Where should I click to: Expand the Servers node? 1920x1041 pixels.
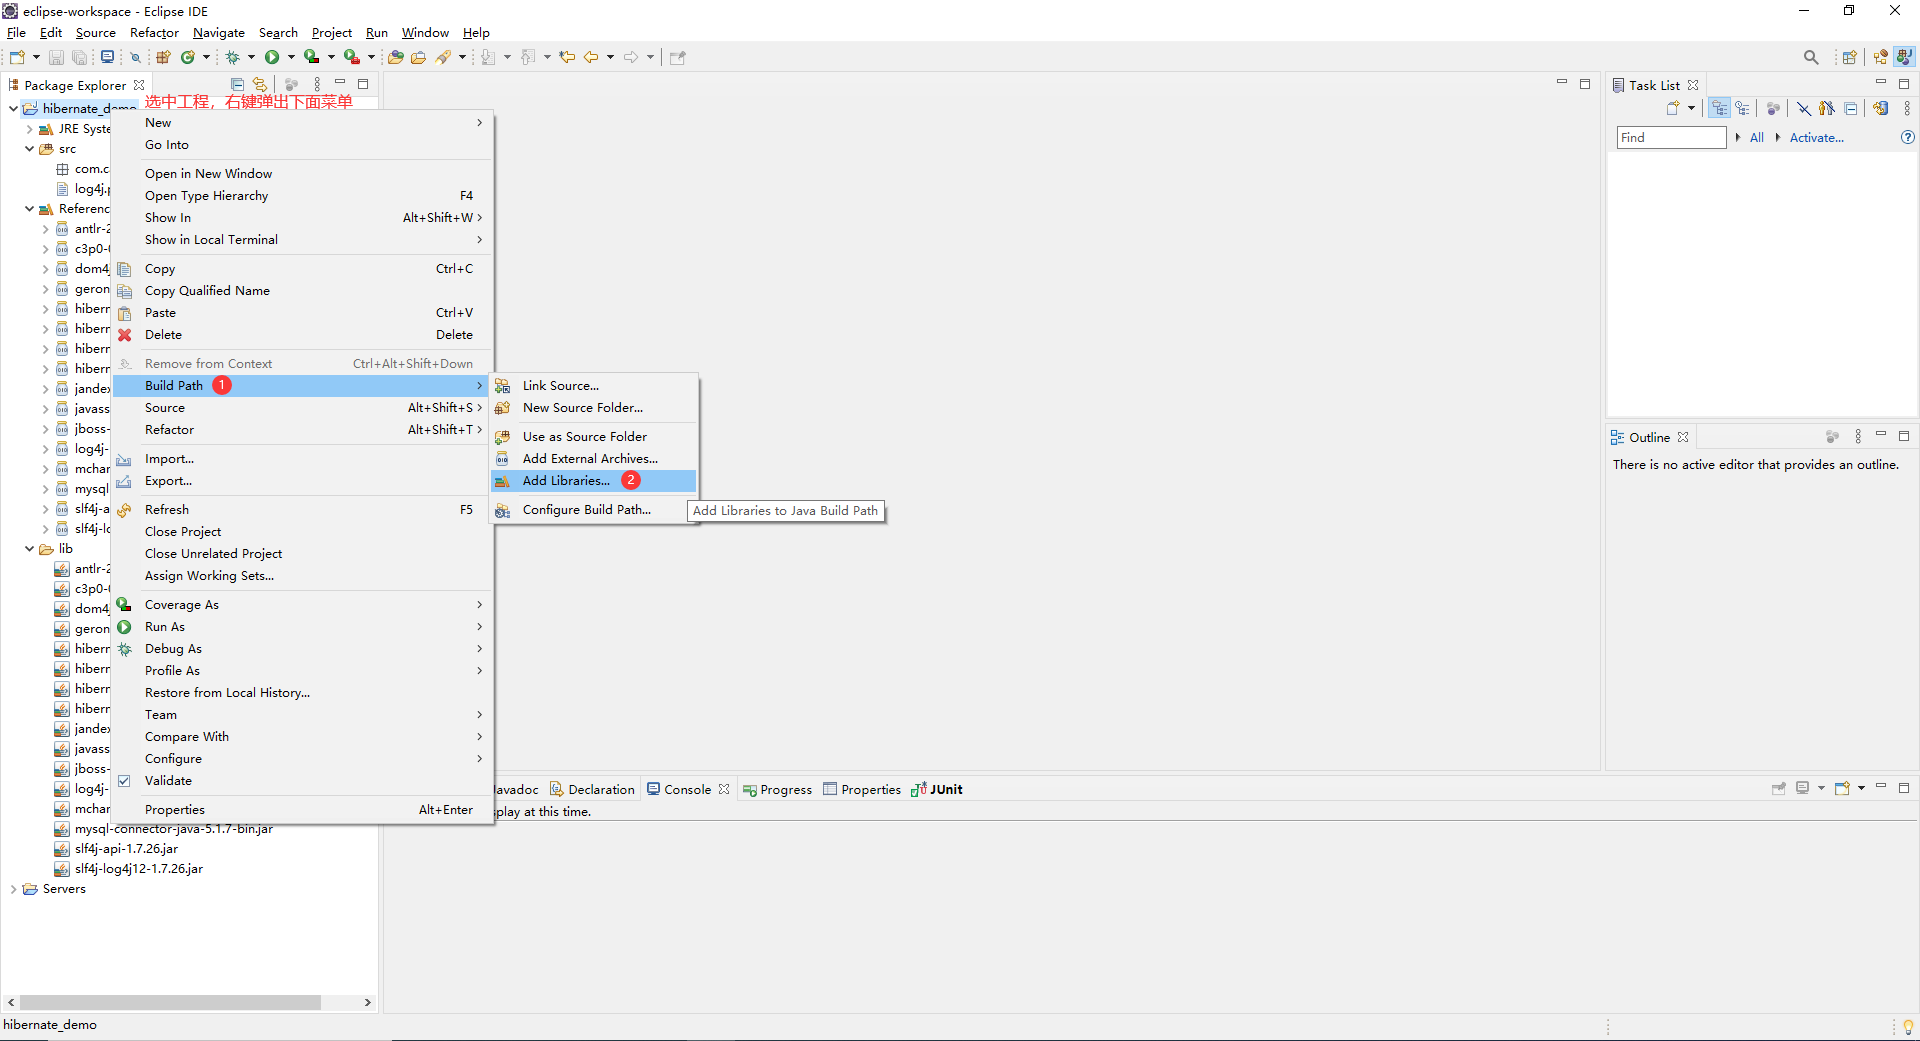(x=15, y=889)
